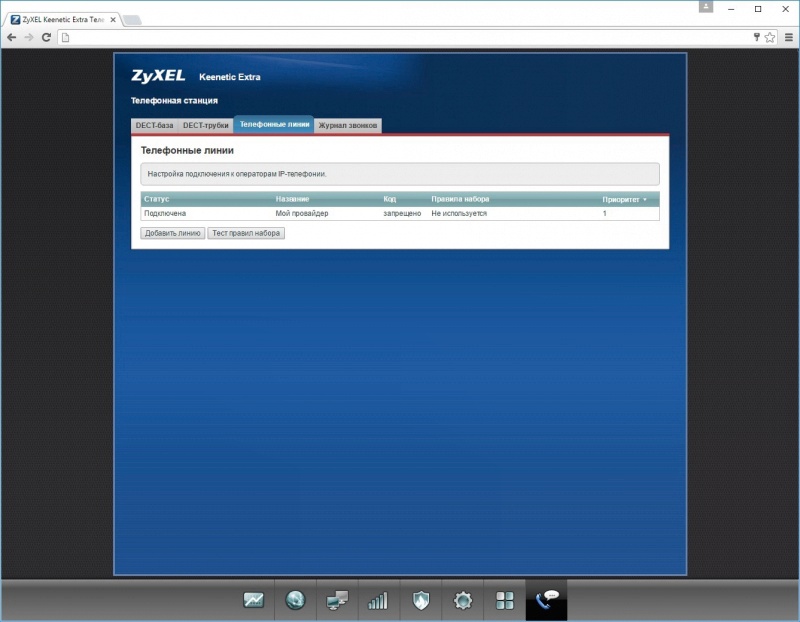800x622 pixels.
Task: Open the Internet globe section
Action: pos(295,600)
